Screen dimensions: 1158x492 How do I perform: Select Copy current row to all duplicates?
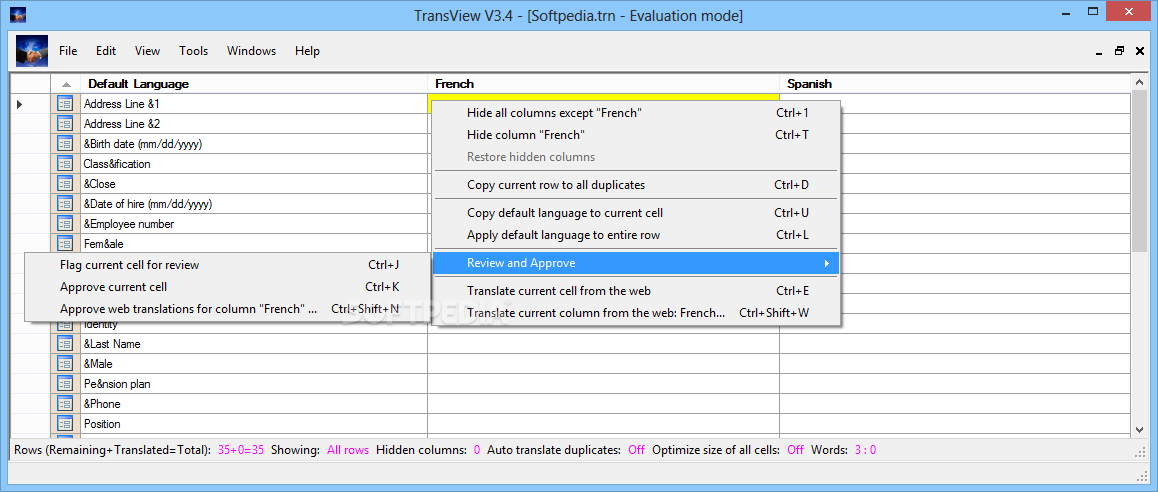[636, 185]
